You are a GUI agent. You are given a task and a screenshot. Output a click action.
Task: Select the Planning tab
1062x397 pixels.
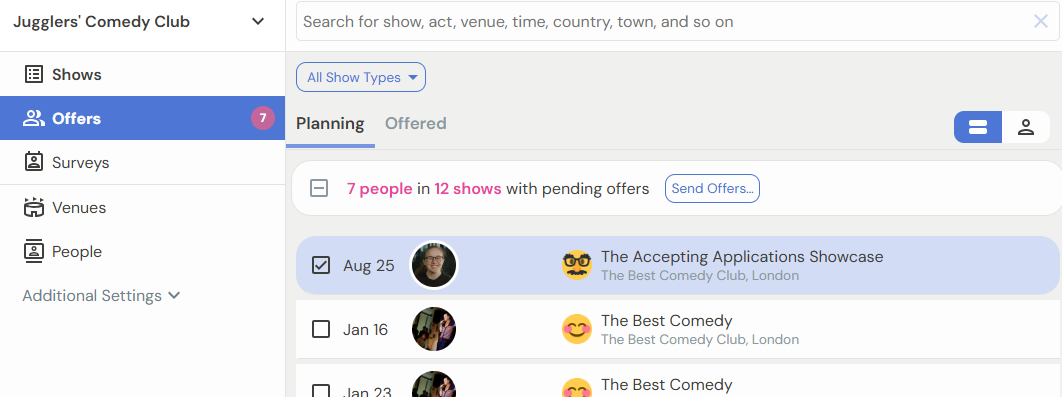331,123
